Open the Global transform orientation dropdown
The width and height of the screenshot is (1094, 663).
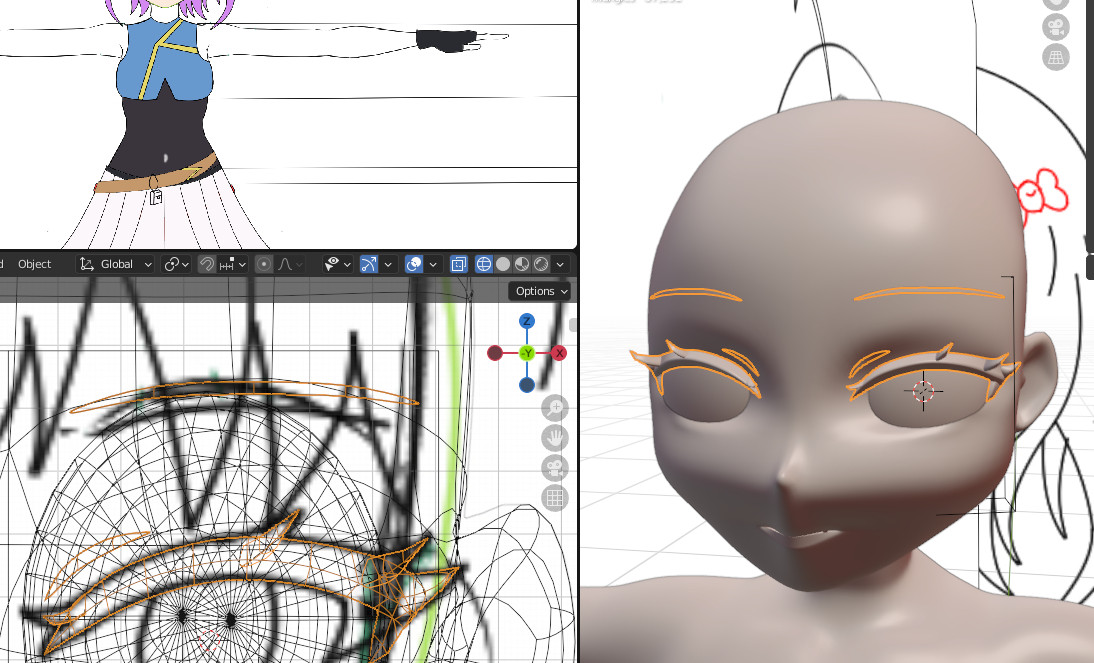coord(116,264)
